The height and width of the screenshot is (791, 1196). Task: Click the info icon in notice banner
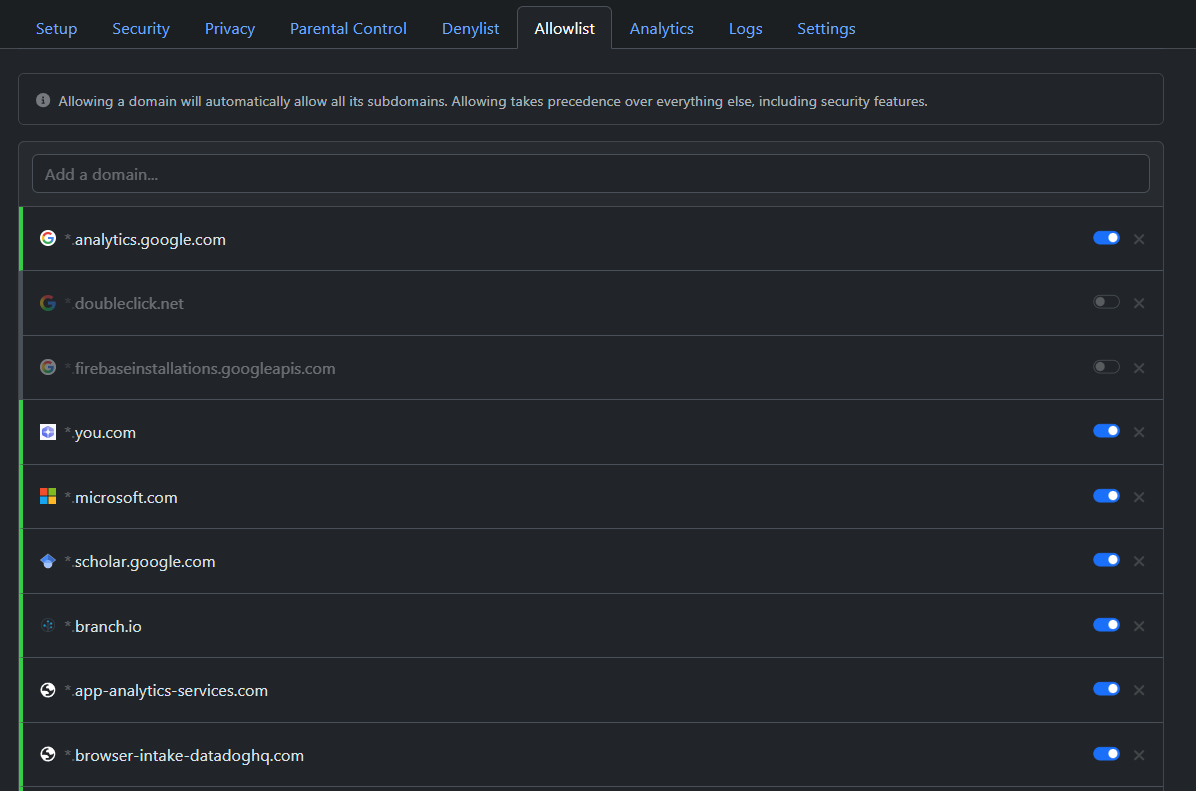(x=43, y=100)
